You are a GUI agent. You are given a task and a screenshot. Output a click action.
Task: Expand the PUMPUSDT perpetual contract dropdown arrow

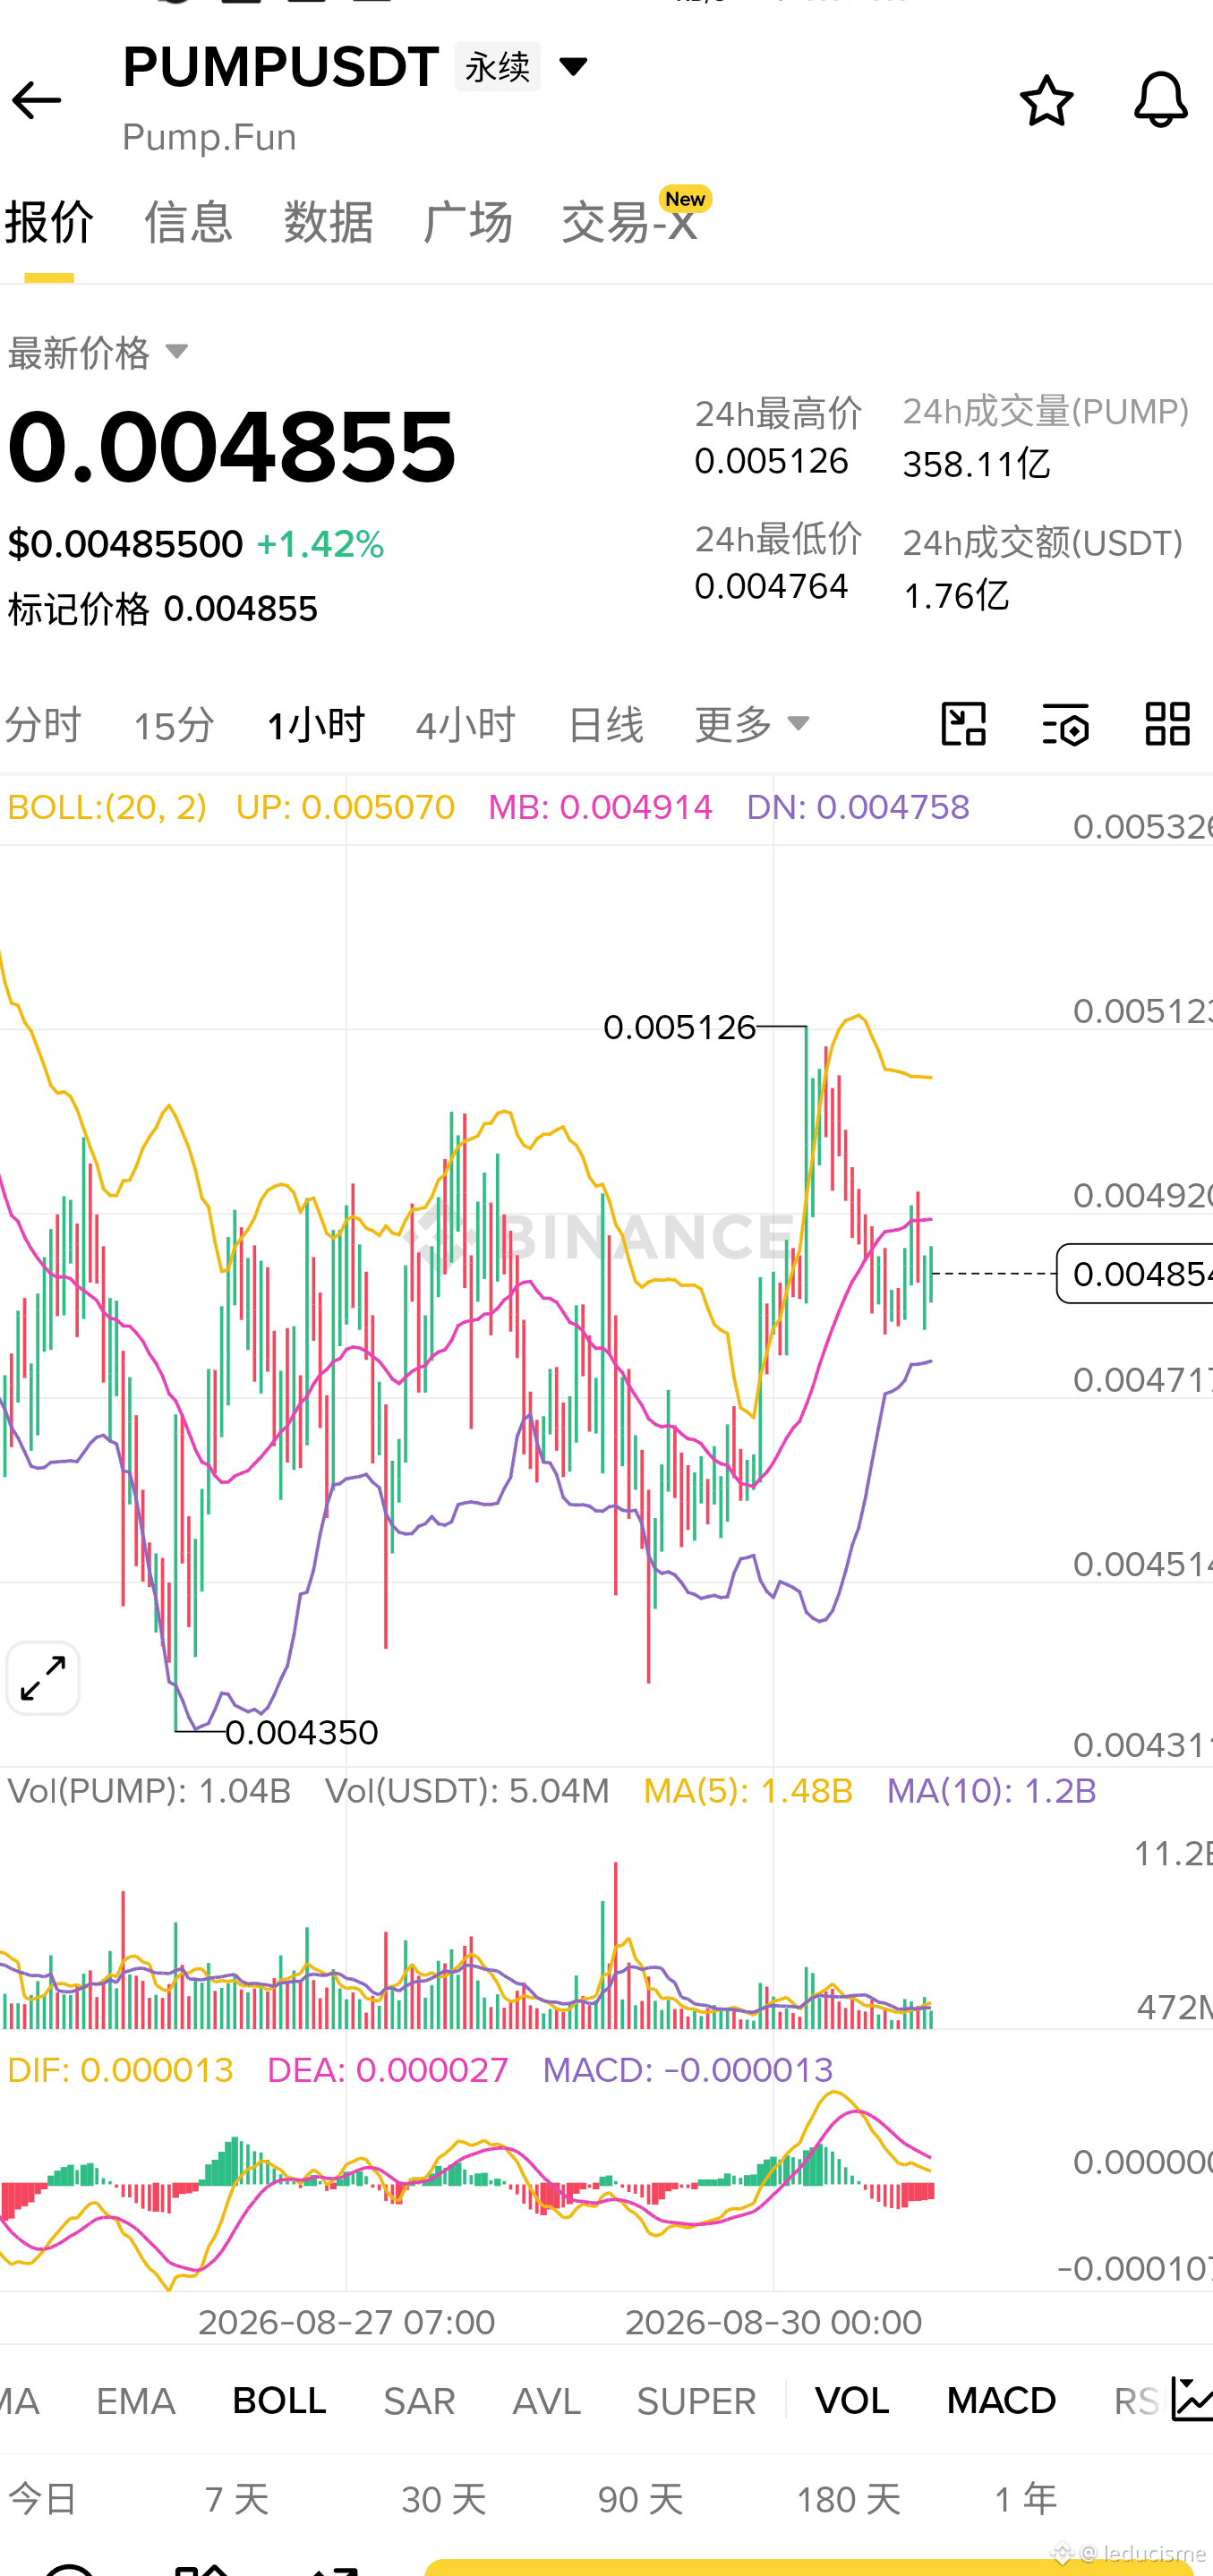[573, 67]
